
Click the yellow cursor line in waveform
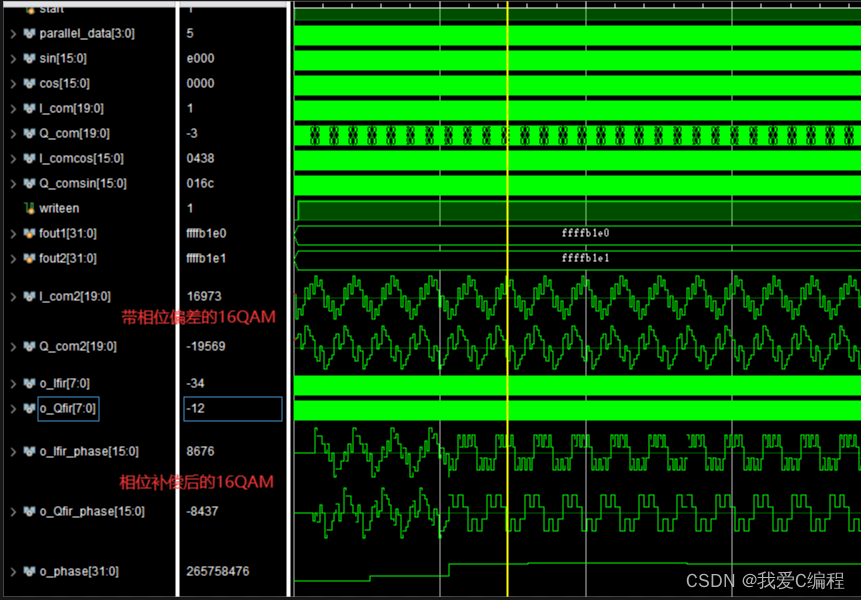pyautogui.click(x=508, y=300)
